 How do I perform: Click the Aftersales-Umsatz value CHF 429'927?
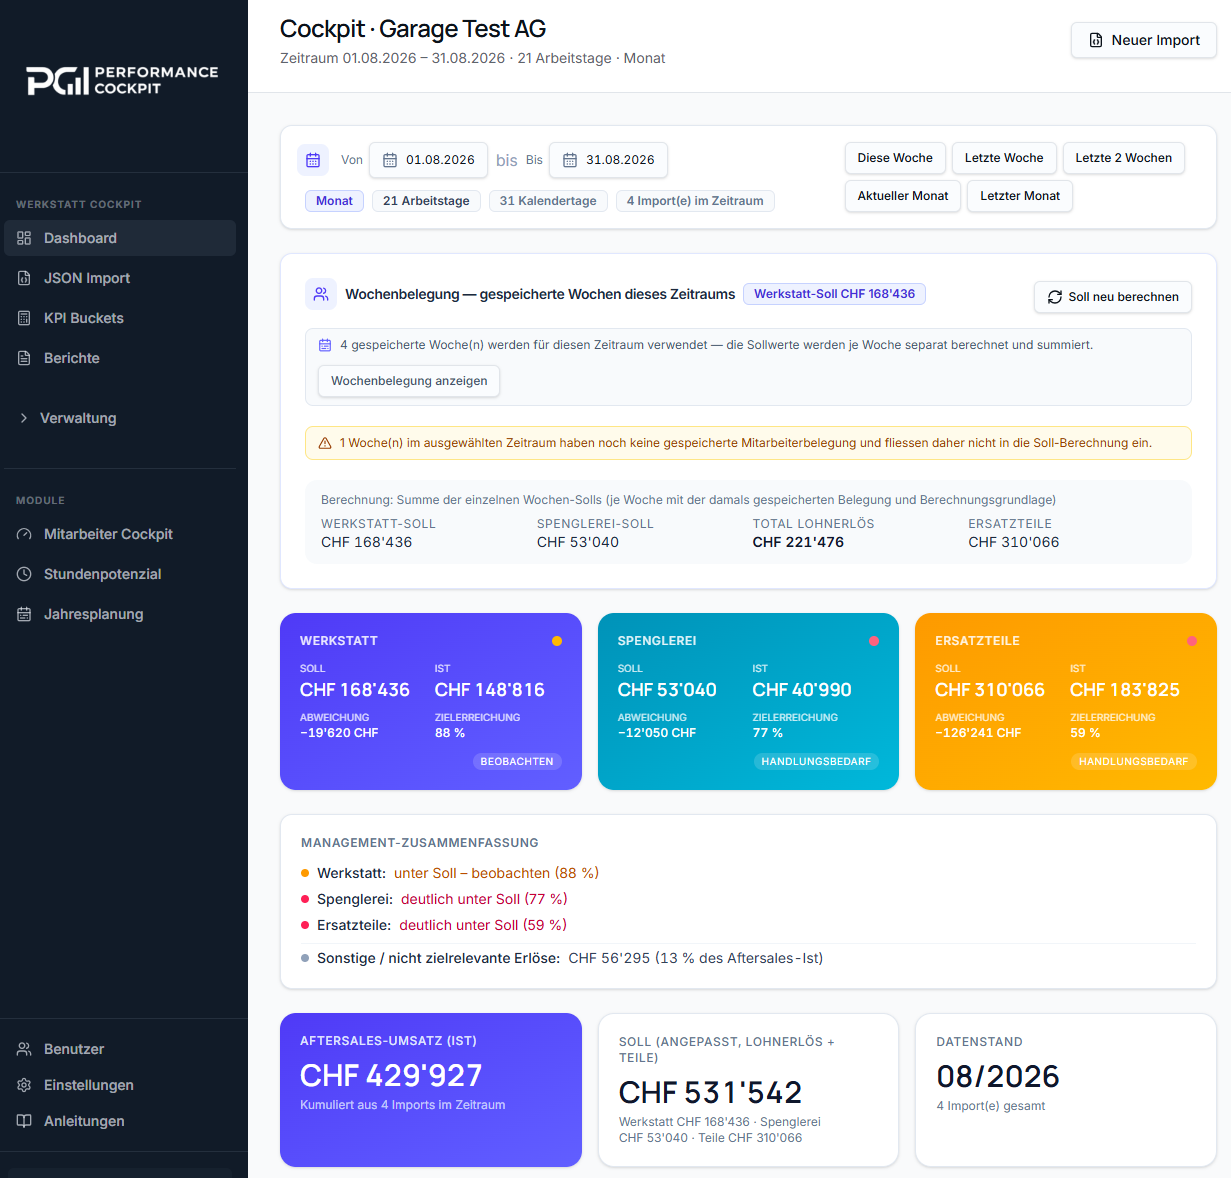(391, 1076)
